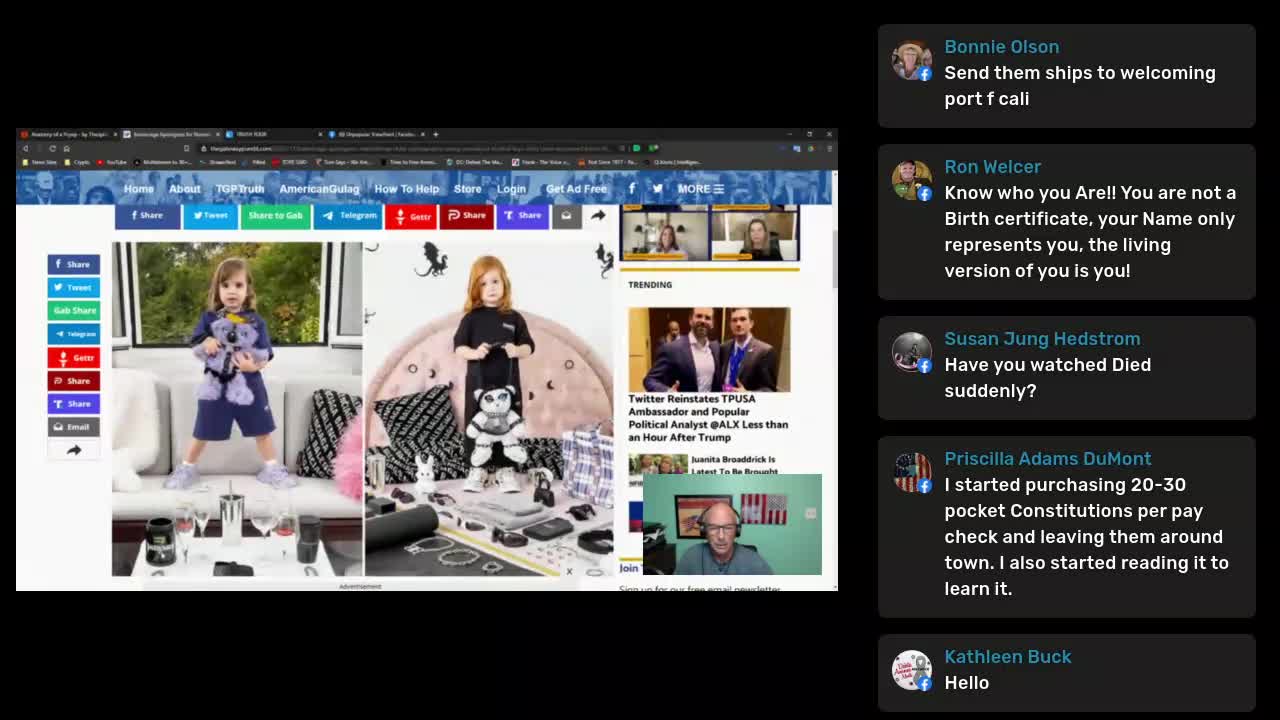Open the About navigation item
Viewport: 1280px width, 720px height.
point(184,188)
